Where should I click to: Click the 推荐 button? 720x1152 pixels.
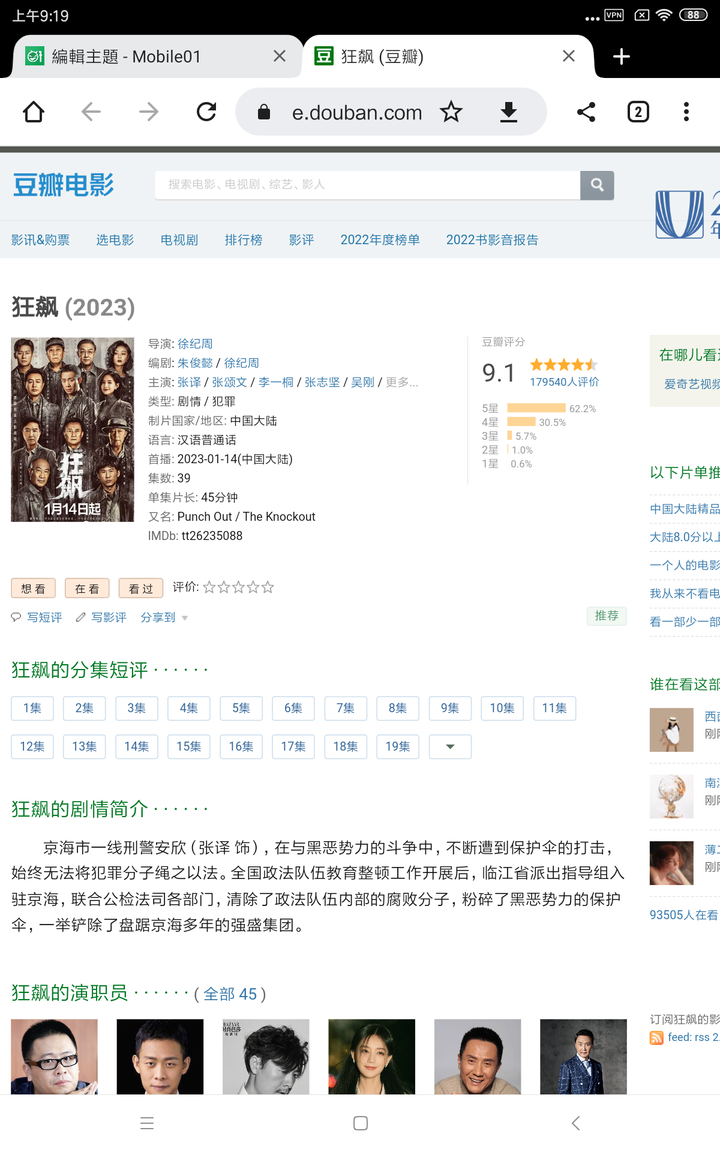coord(606,616)
